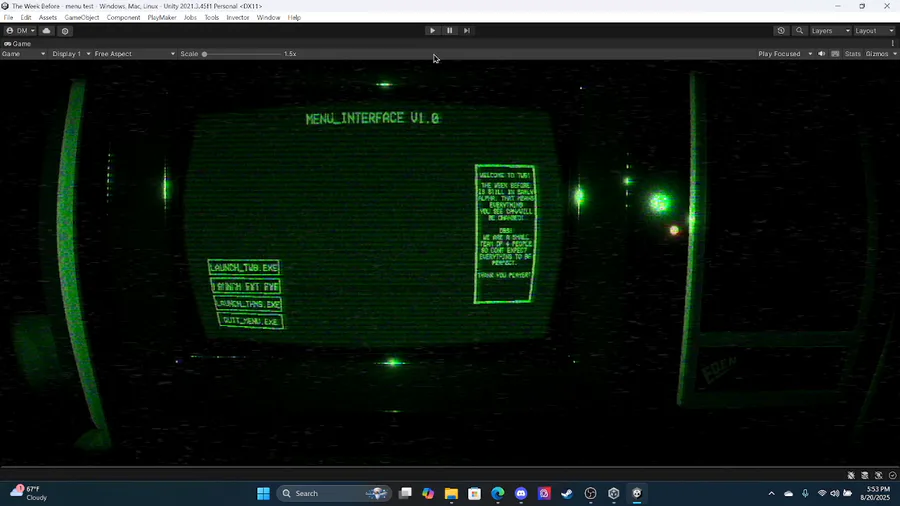Click the QUIT_MENU.EXE game button
Viewport: 900px width, 506px height.
(250, 321)
